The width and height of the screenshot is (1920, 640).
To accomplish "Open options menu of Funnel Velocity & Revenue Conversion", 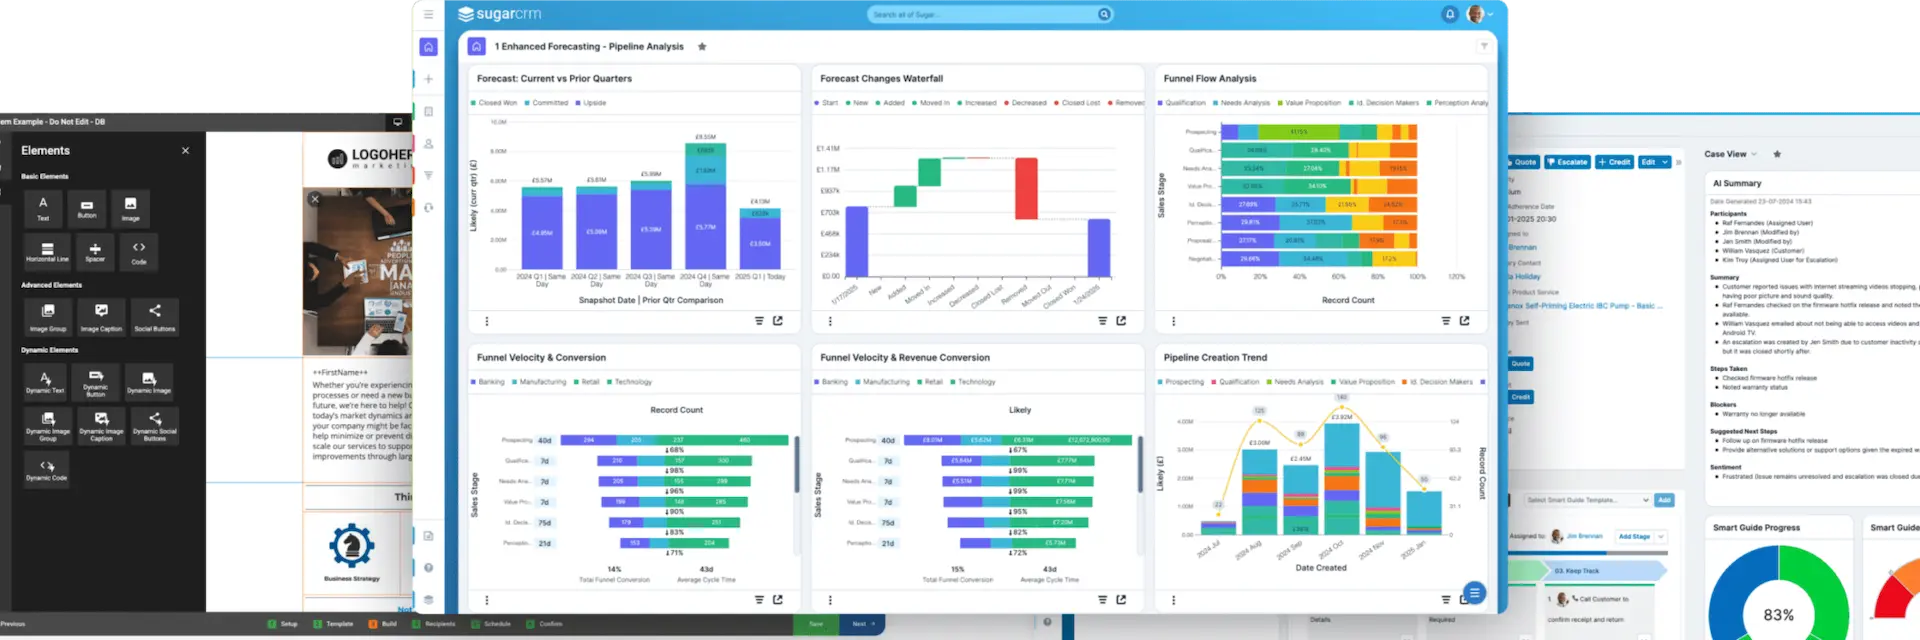I will 830,601.
